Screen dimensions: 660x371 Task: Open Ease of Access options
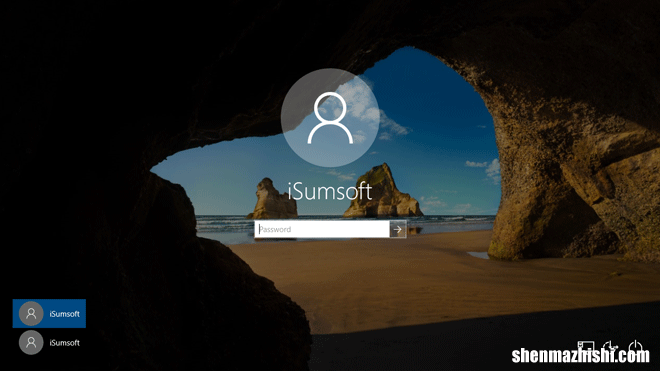pyautogui.click(x=610, y=347)
